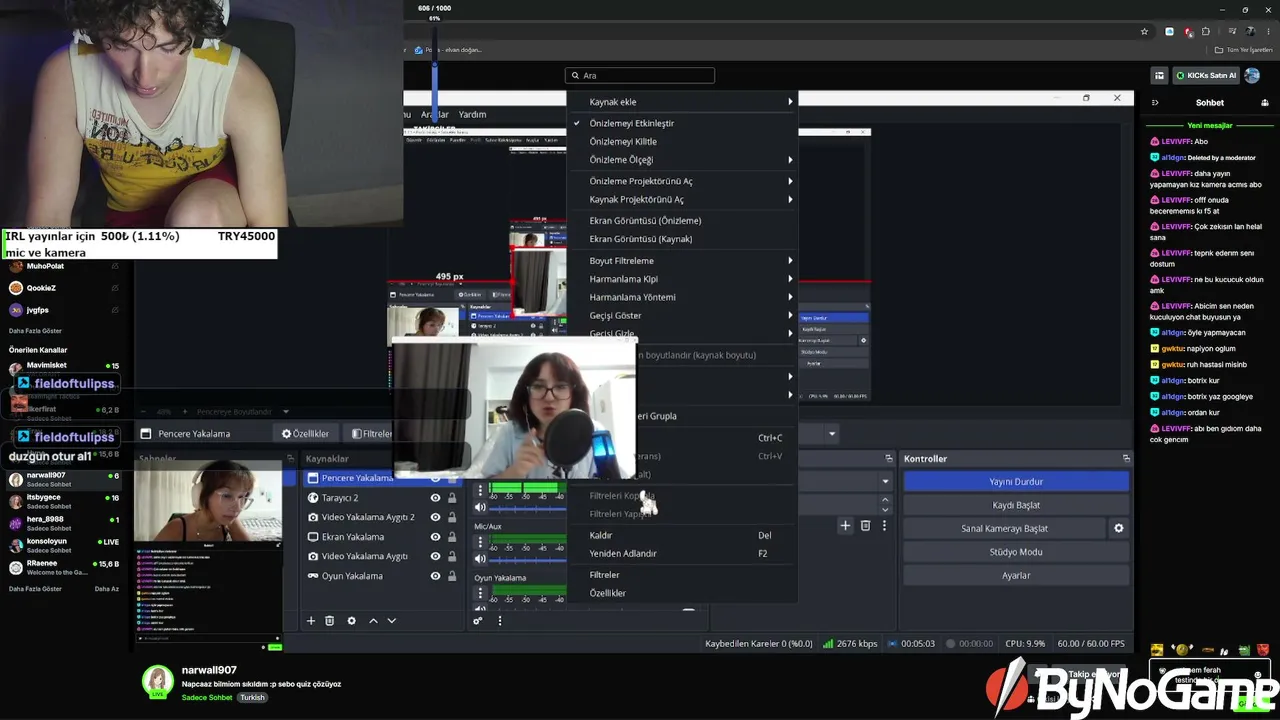
Task: Open advanced audio properties gears icon
Action: 478,621
